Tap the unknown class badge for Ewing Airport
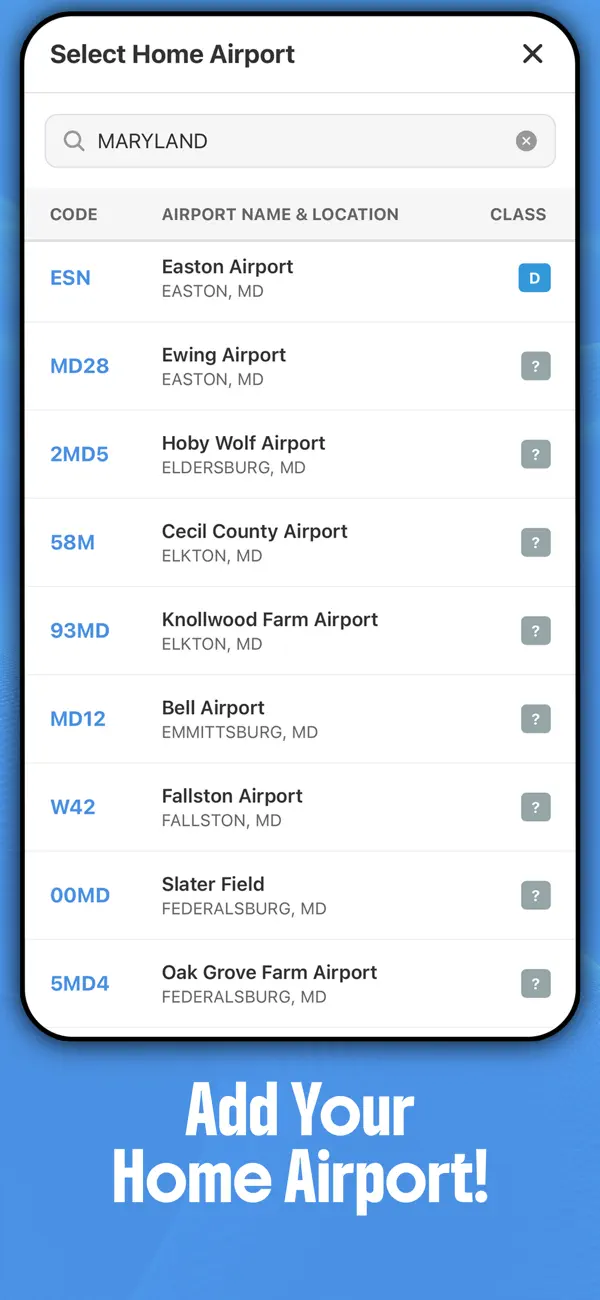600x1300 pixels. [536, 366]
